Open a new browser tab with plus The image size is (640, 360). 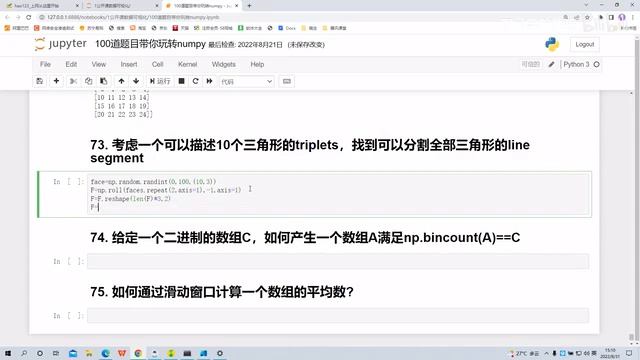[249, 6]
